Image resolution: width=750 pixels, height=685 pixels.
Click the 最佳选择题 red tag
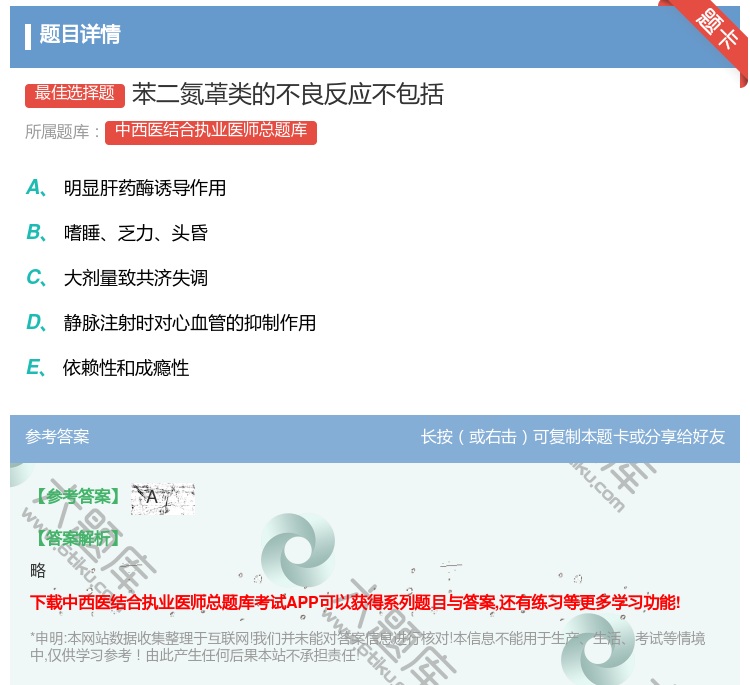75,95
